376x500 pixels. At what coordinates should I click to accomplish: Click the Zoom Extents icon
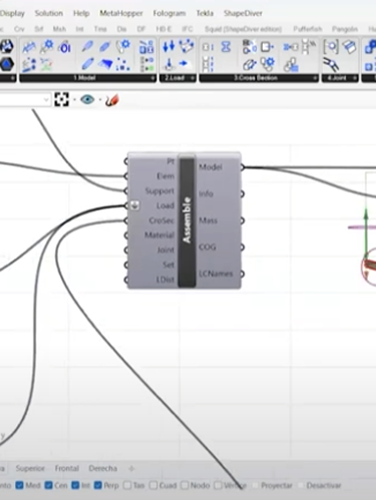tap(61, 99)
